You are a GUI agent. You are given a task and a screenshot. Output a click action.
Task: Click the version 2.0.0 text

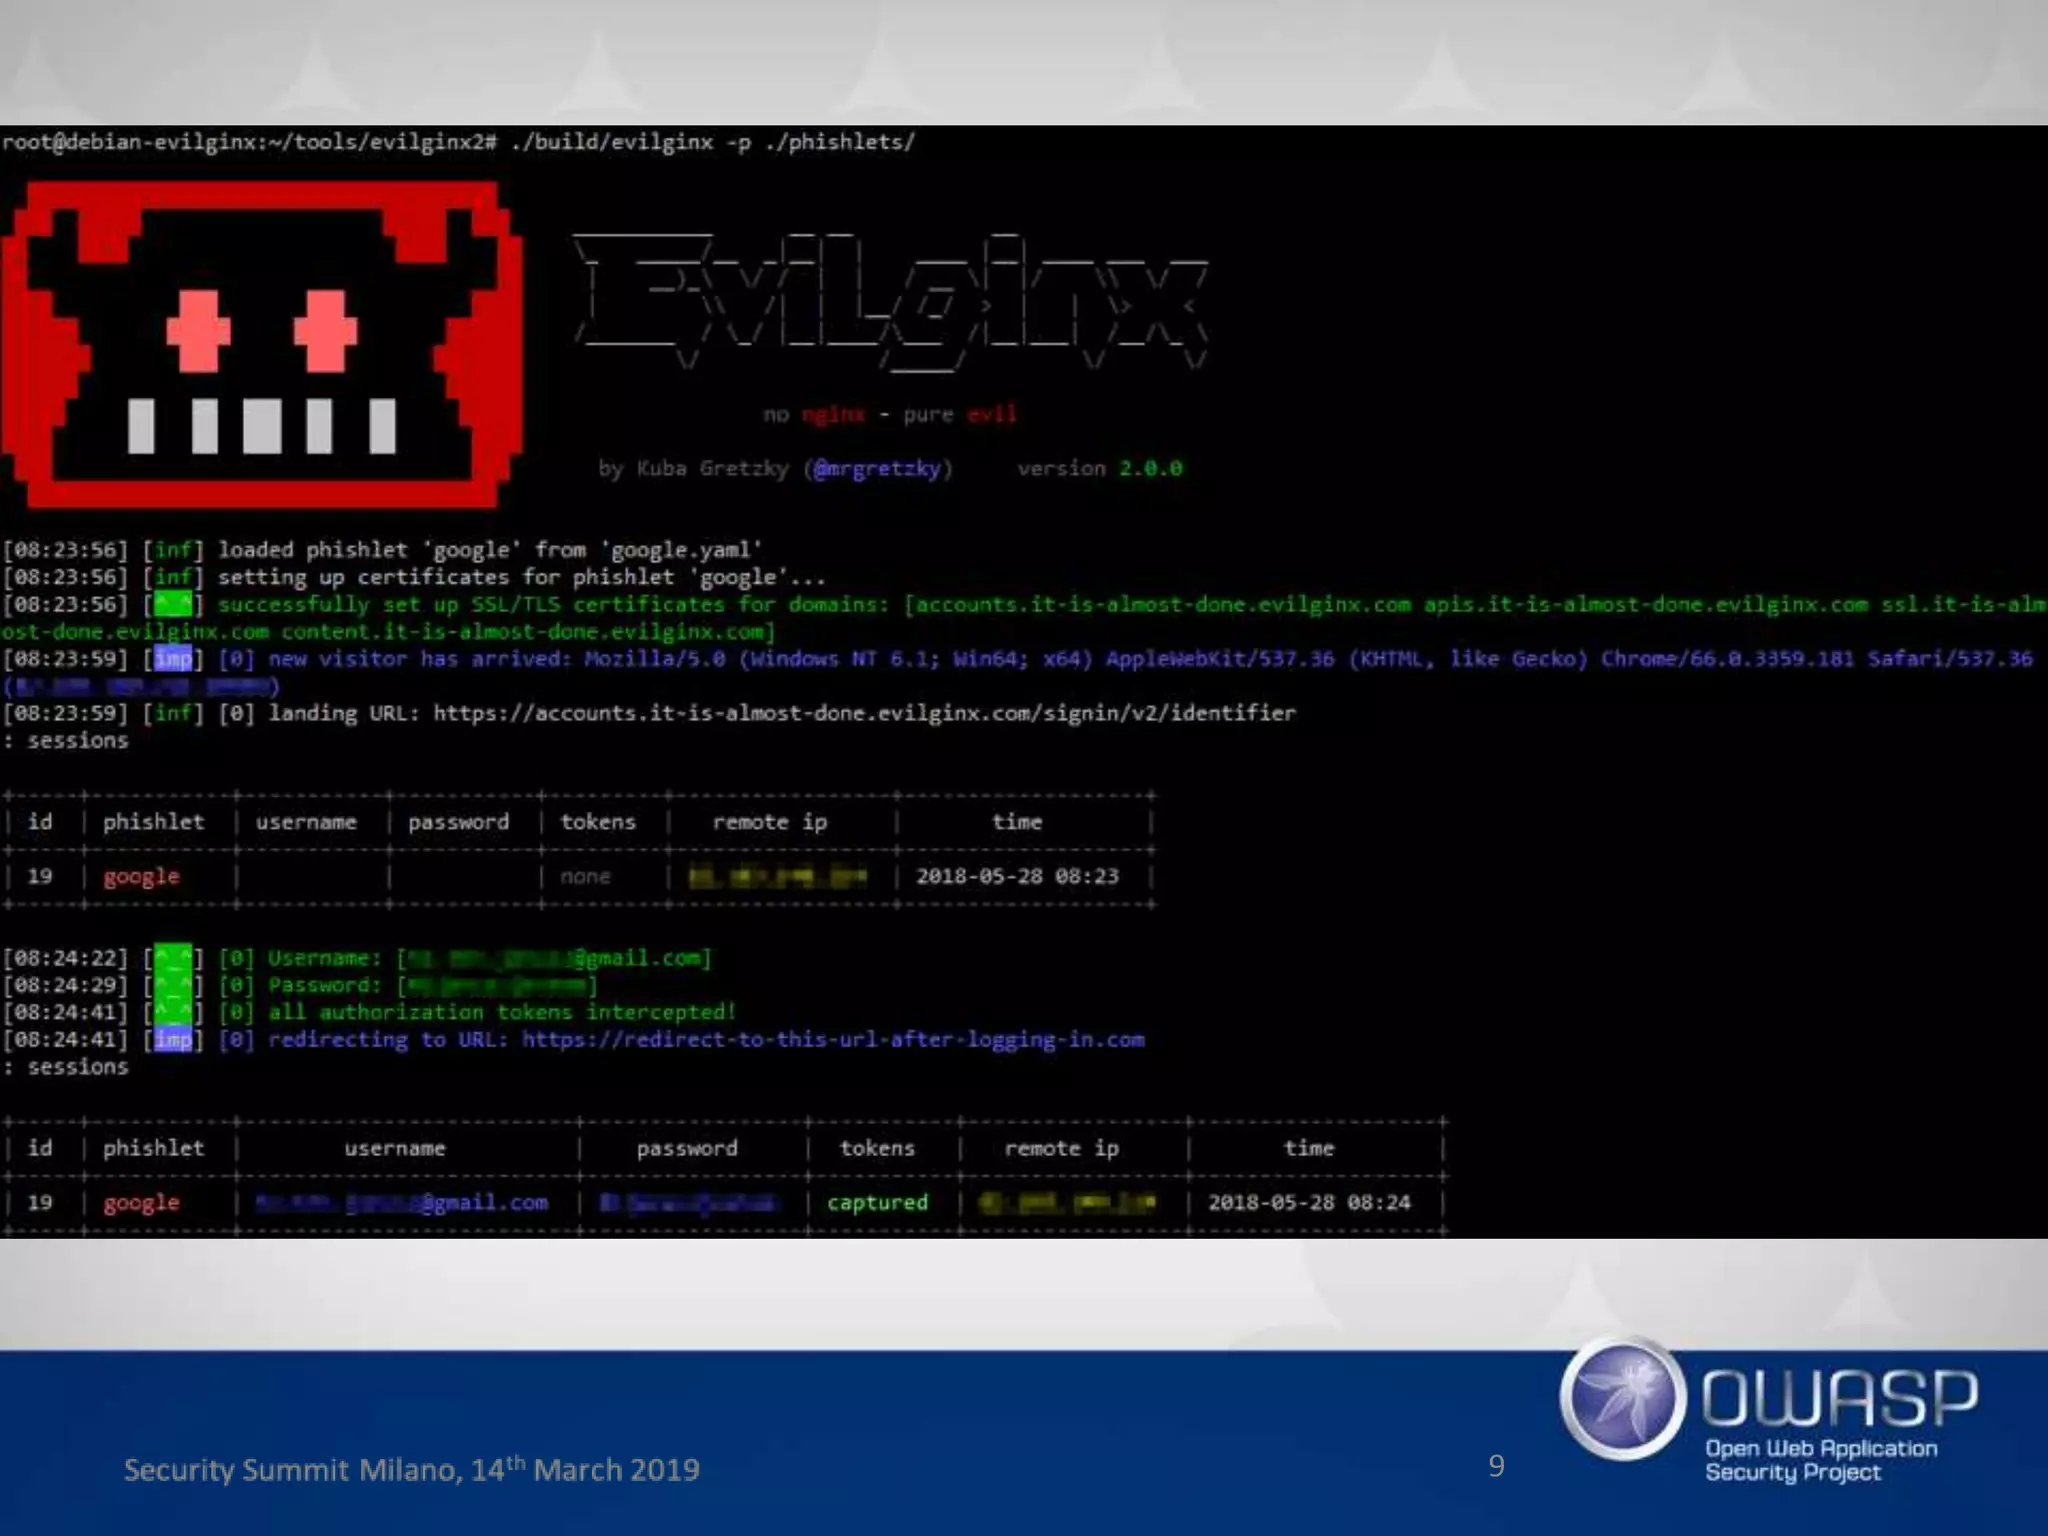[x=1099, y=469]
